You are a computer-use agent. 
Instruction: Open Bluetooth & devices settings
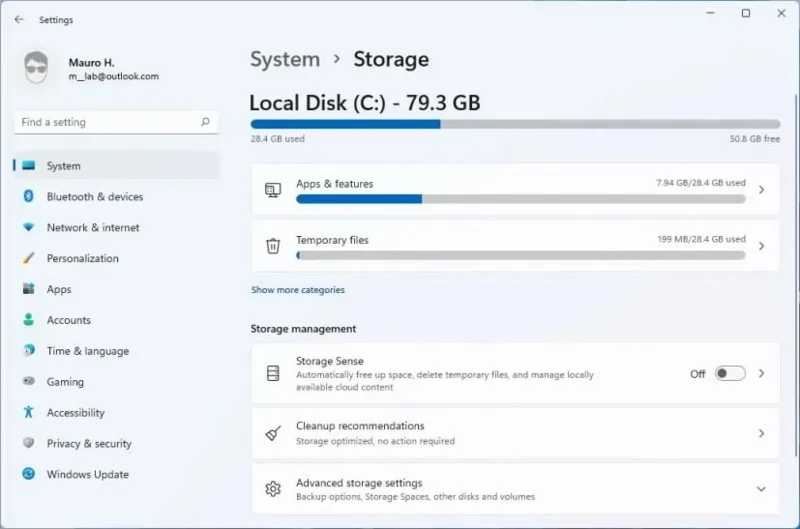pos(117,196)
